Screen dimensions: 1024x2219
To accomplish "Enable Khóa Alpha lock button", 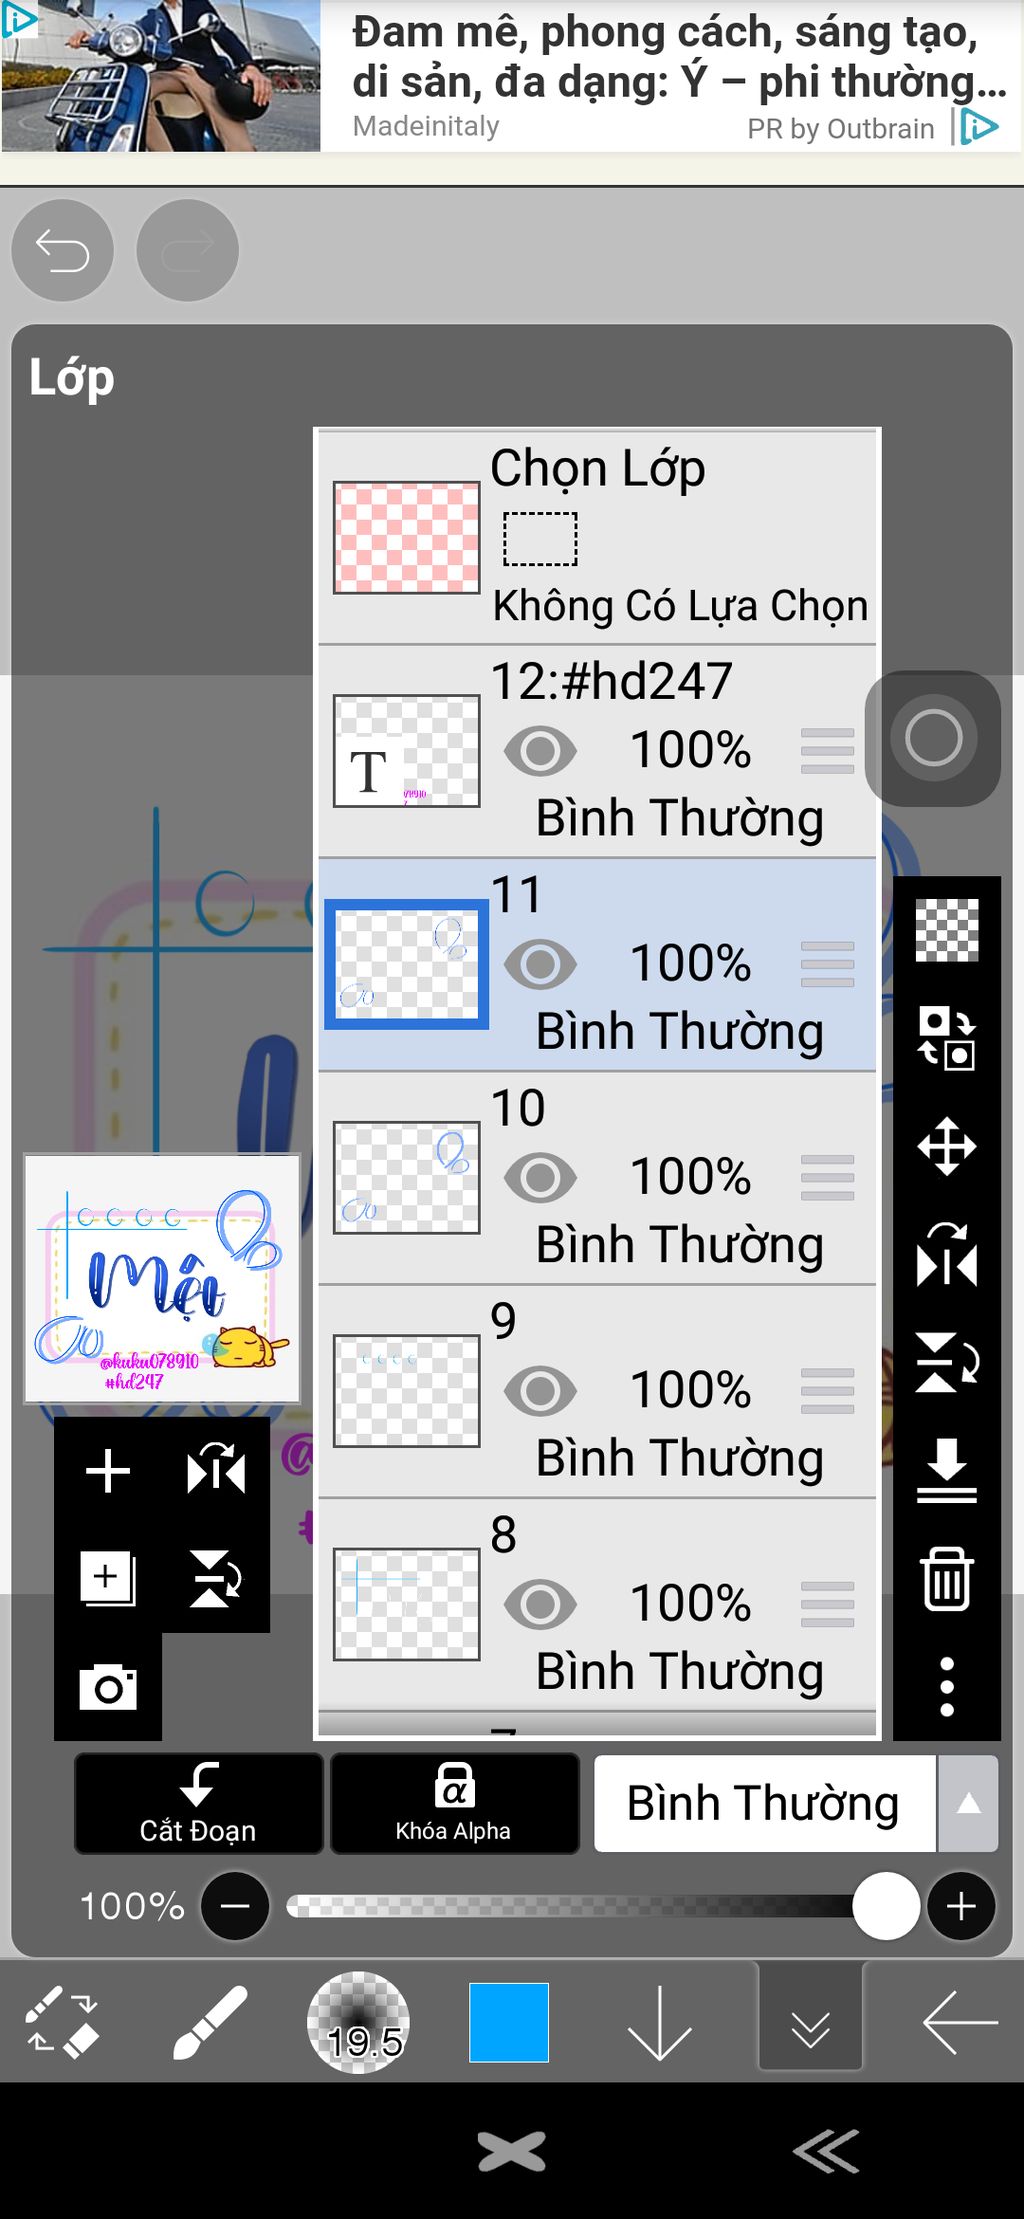I will pos(454,1803).
